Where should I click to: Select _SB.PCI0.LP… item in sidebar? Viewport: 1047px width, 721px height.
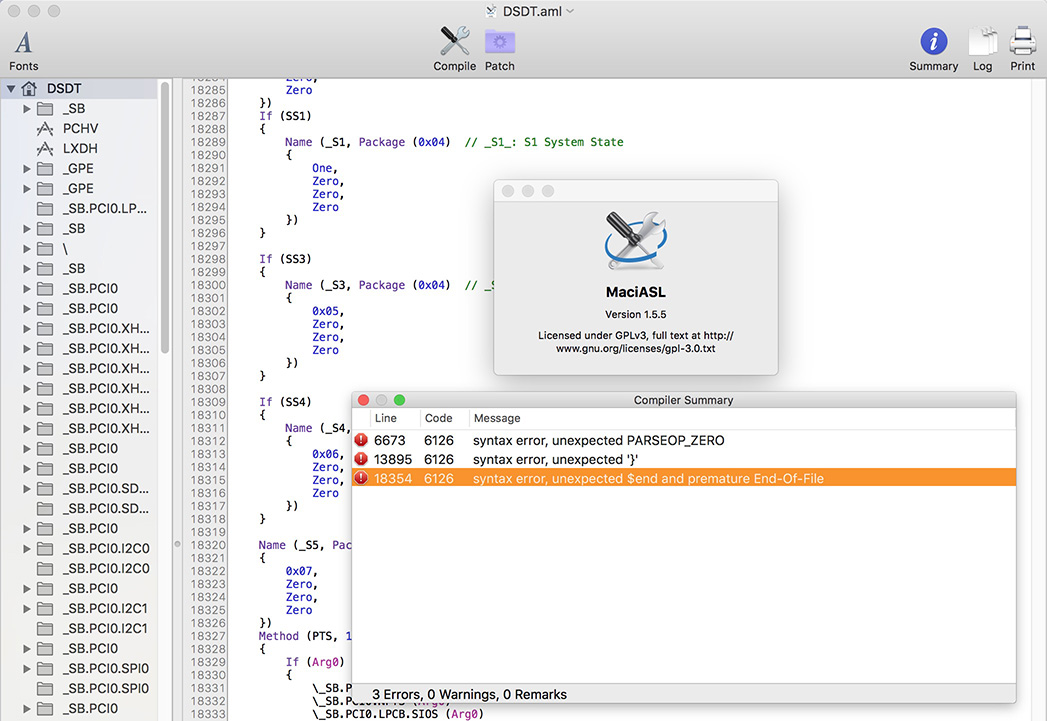pyautogui.click(x=104, y=208)
